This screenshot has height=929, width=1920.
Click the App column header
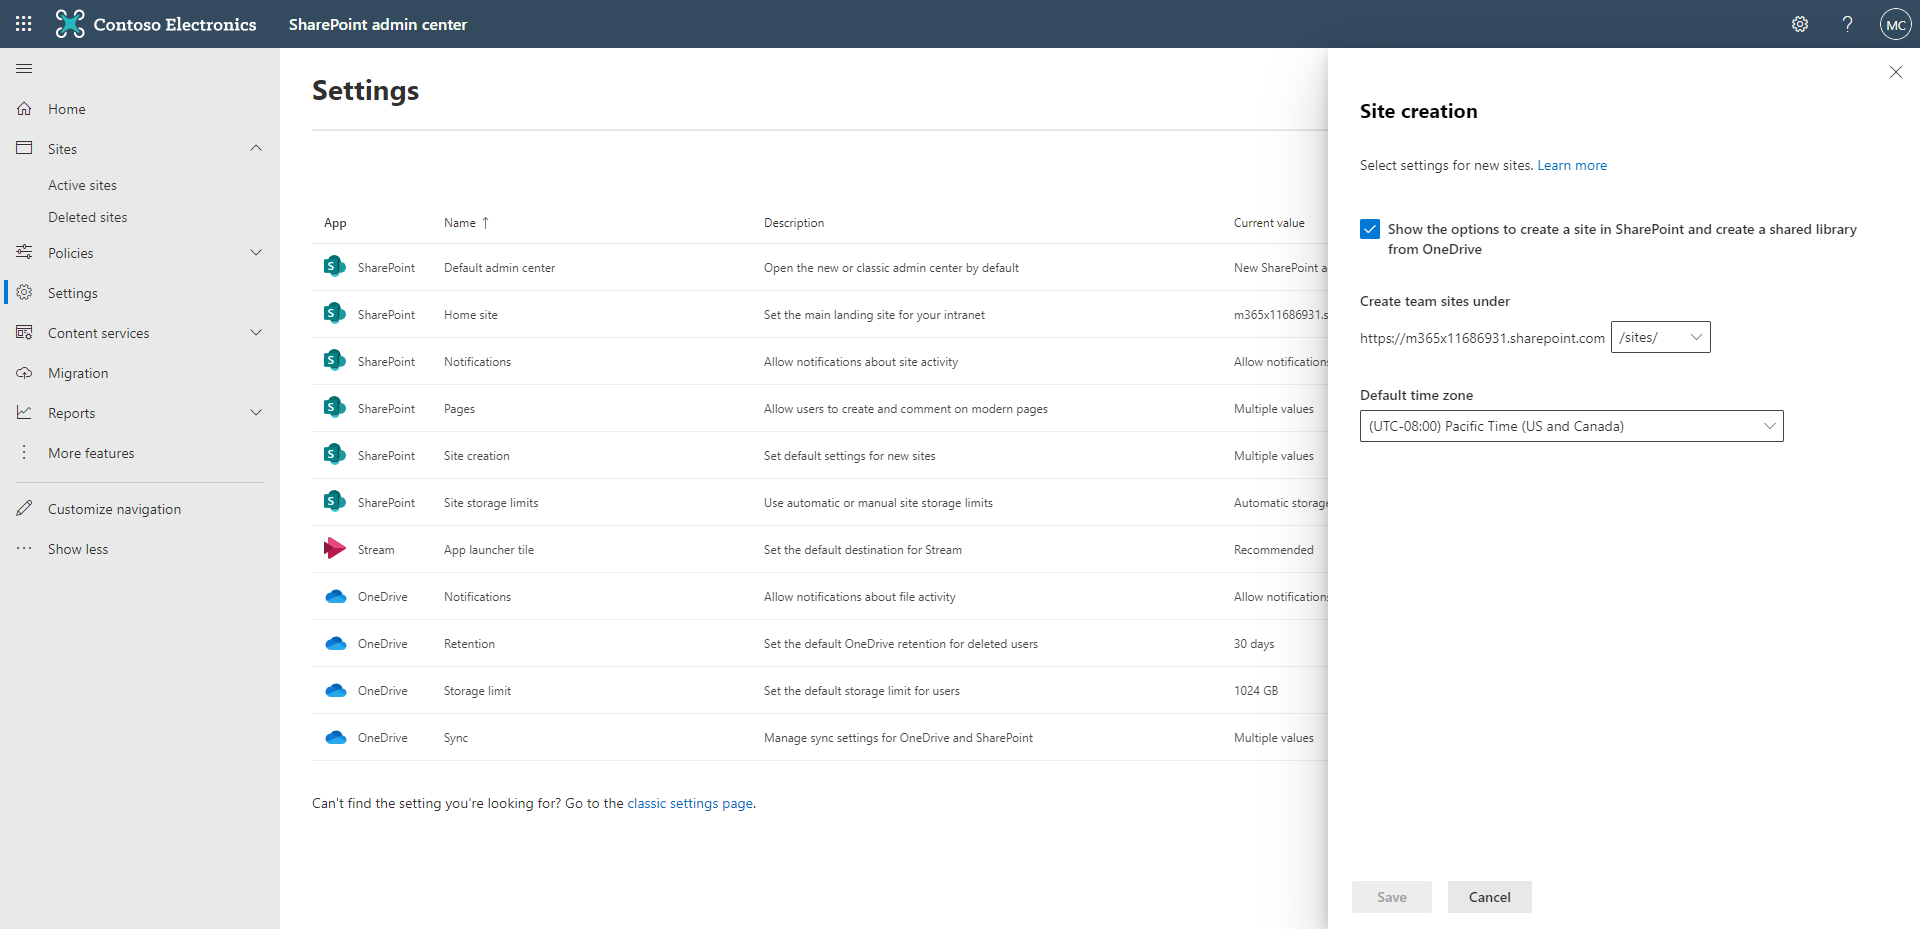click(x=335, y=223)
